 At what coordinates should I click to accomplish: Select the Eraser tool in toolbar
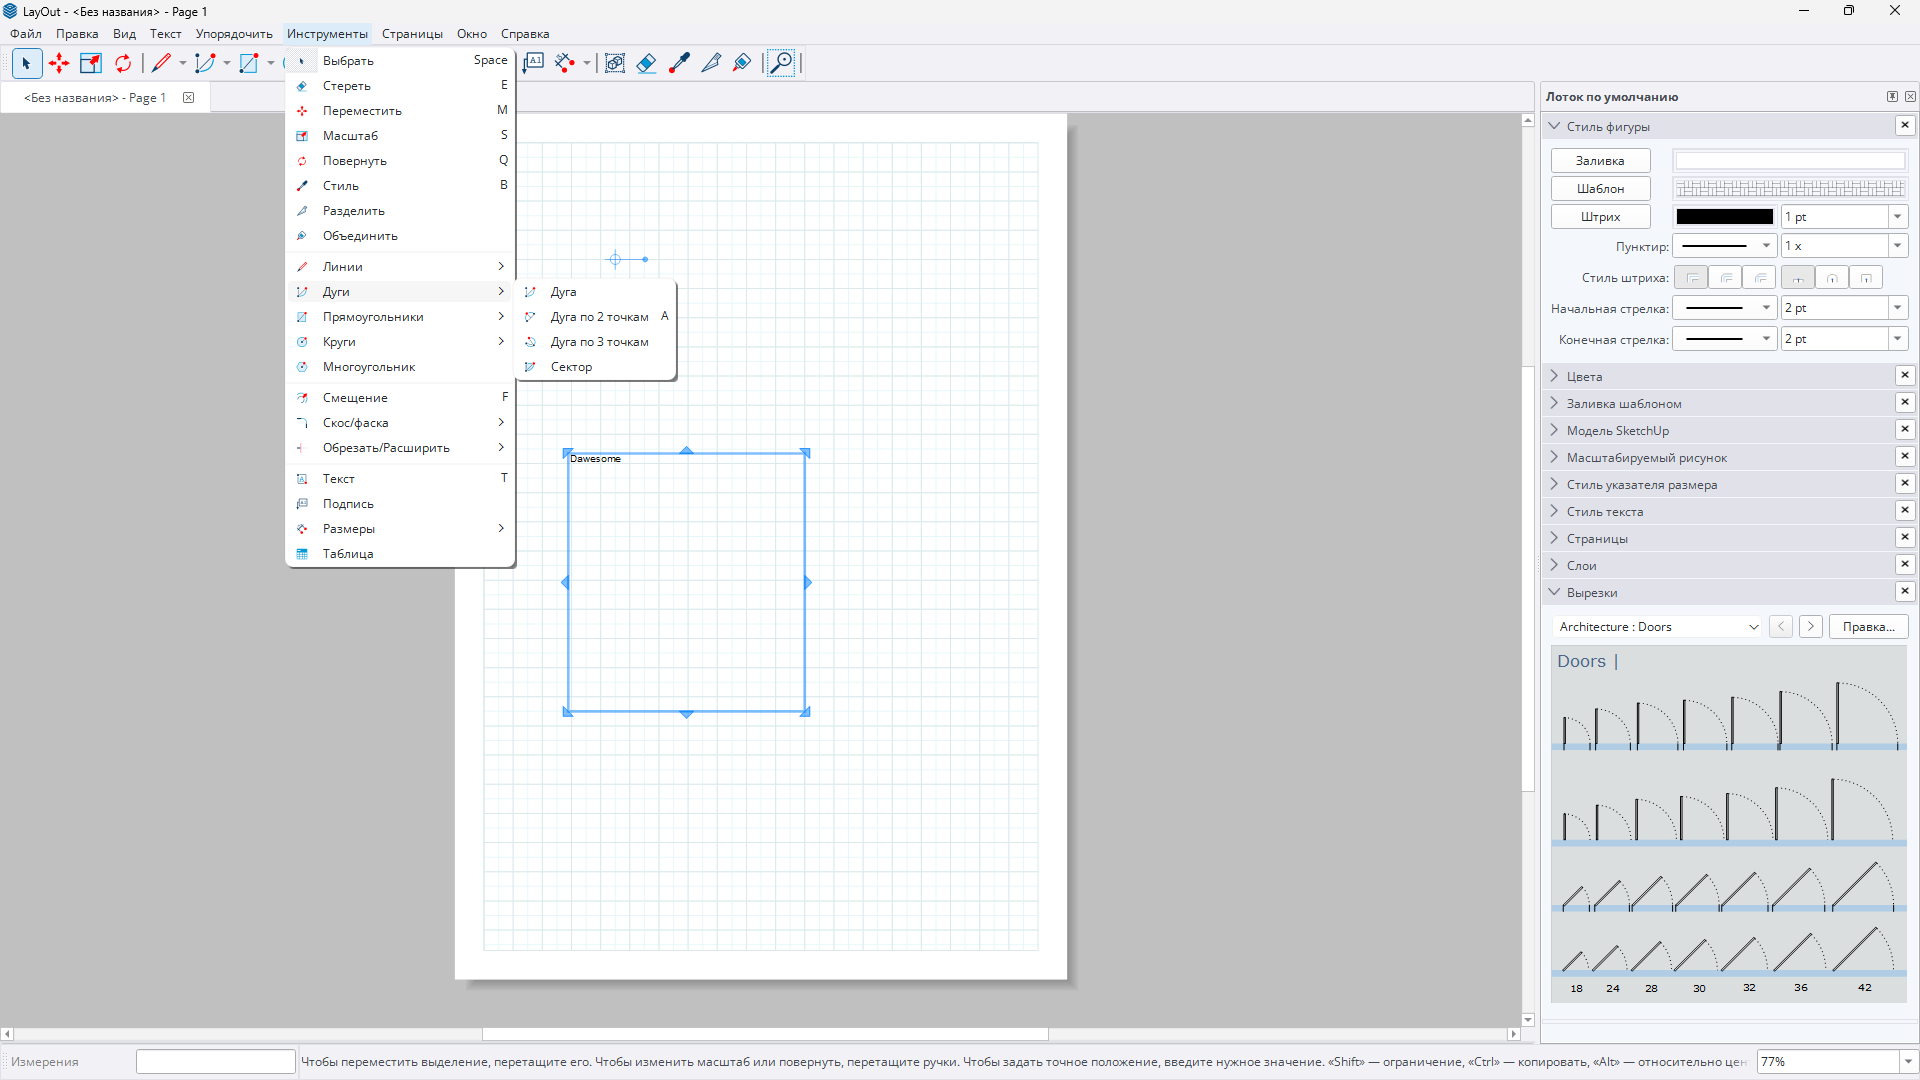(646, 63)
